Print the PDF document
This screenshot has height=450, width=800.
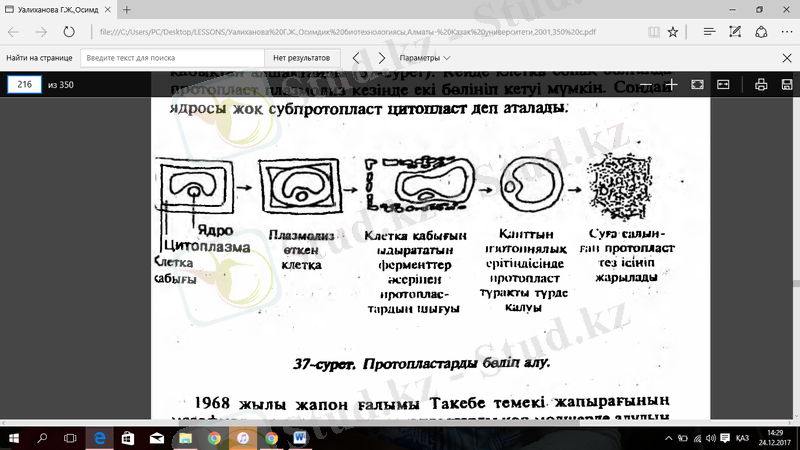pos(761,84)
